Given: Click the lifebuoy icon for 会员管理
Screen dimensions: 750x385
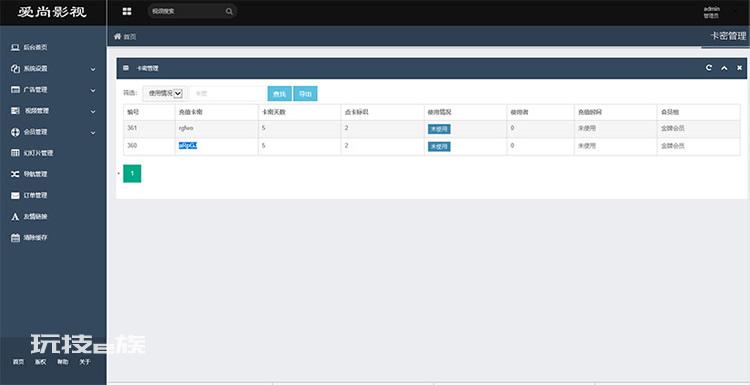Looking at the screenshot, I should pos(15,132).
